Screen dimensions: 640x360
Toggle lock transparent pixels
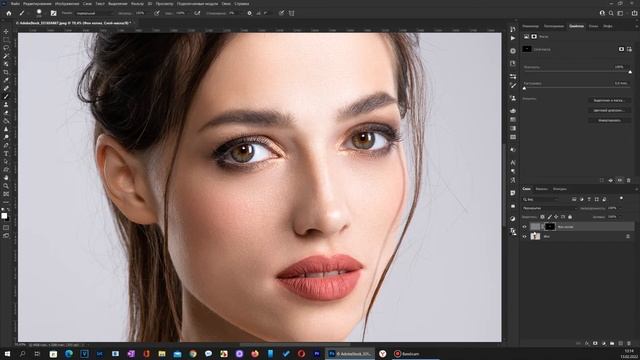pos(542,217)
